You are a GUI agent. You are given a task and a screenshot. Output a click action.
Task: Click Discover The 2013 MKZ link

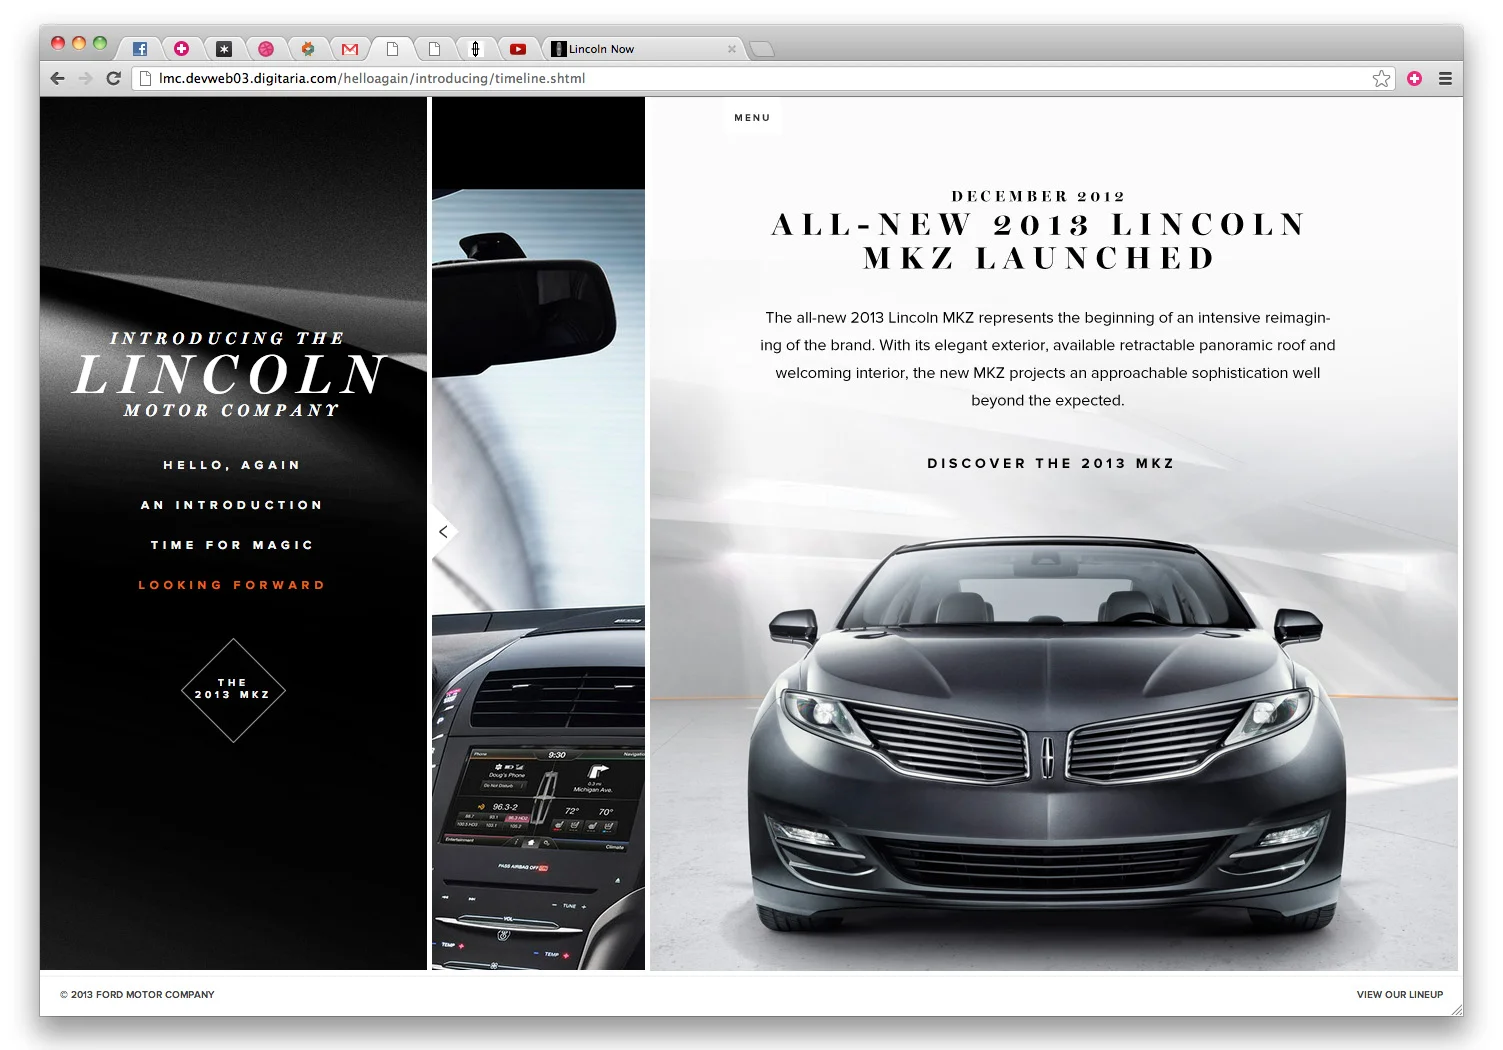[x=1051, y=463]
